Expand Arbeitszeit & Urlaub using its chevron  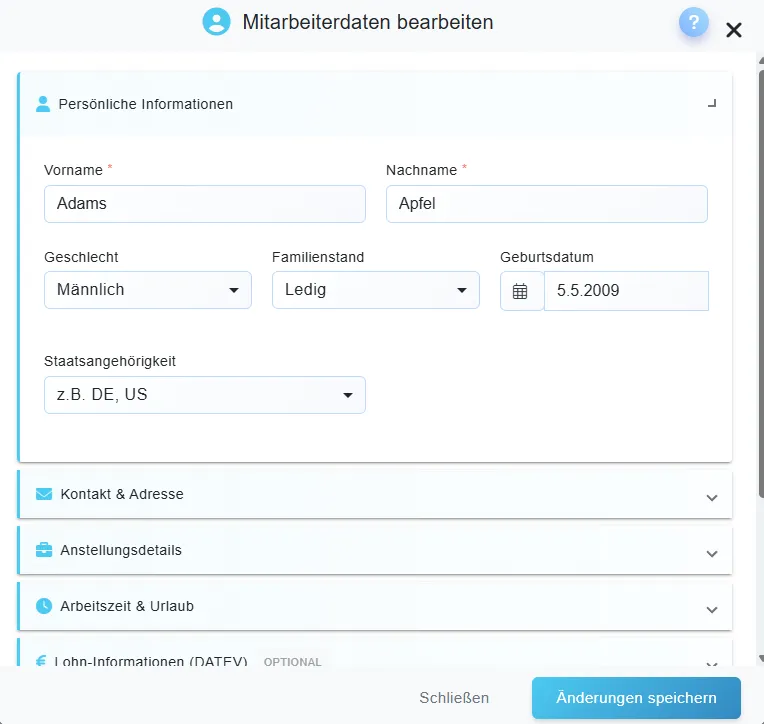712,610
